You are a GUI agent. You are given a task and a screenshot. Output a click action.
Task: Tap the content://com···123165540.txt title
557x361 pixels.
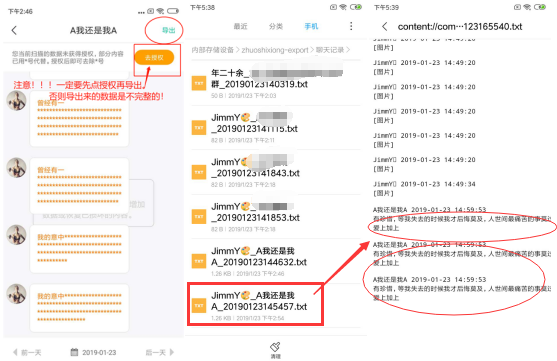(x=460, y=27)
